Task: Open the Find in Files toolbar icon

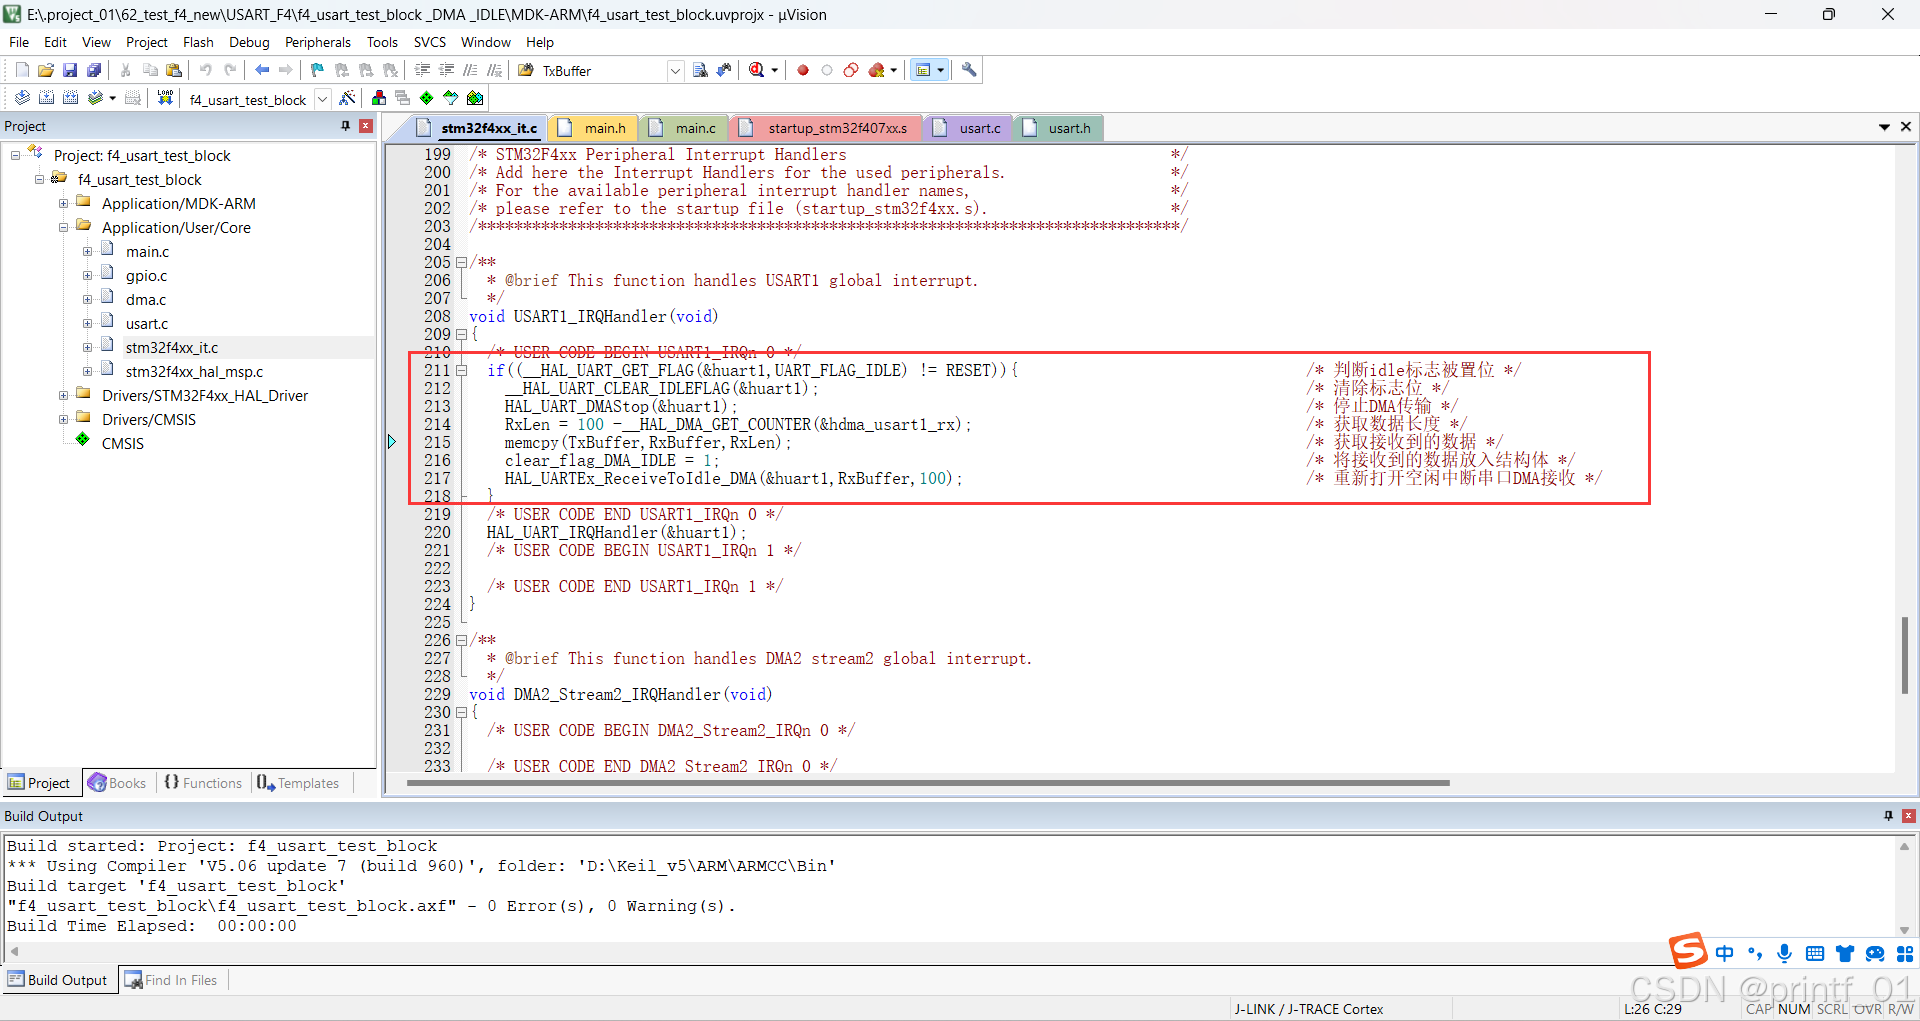Action: click(526, 70)
